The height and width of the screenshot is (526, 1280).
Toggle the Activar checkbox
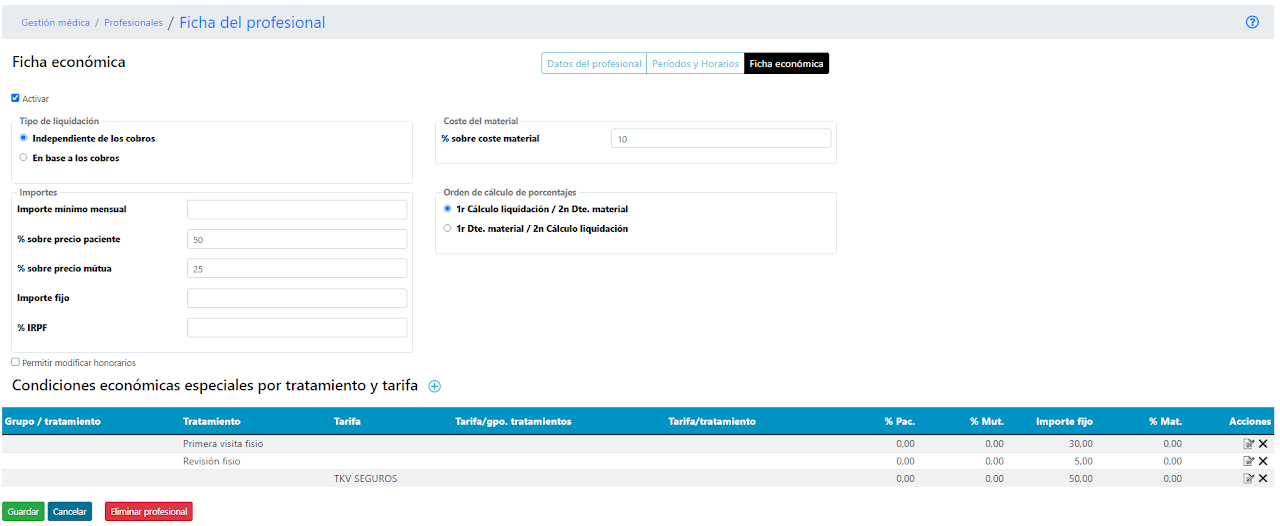15,98
